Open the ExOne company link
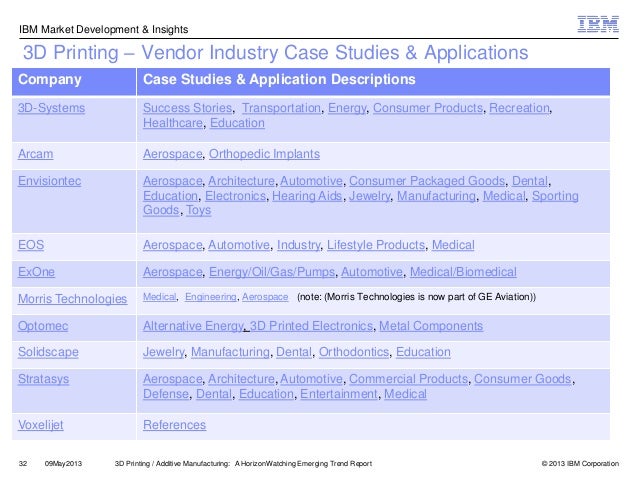638x479 pixels. [36, 272]
